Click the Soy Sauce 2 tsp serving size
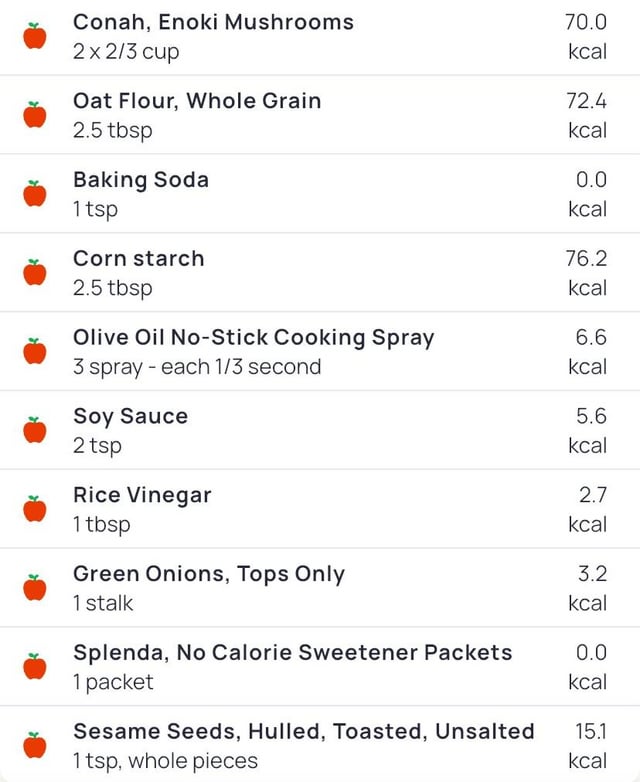This screenshot has width=640, height=782. click(97, 446)
